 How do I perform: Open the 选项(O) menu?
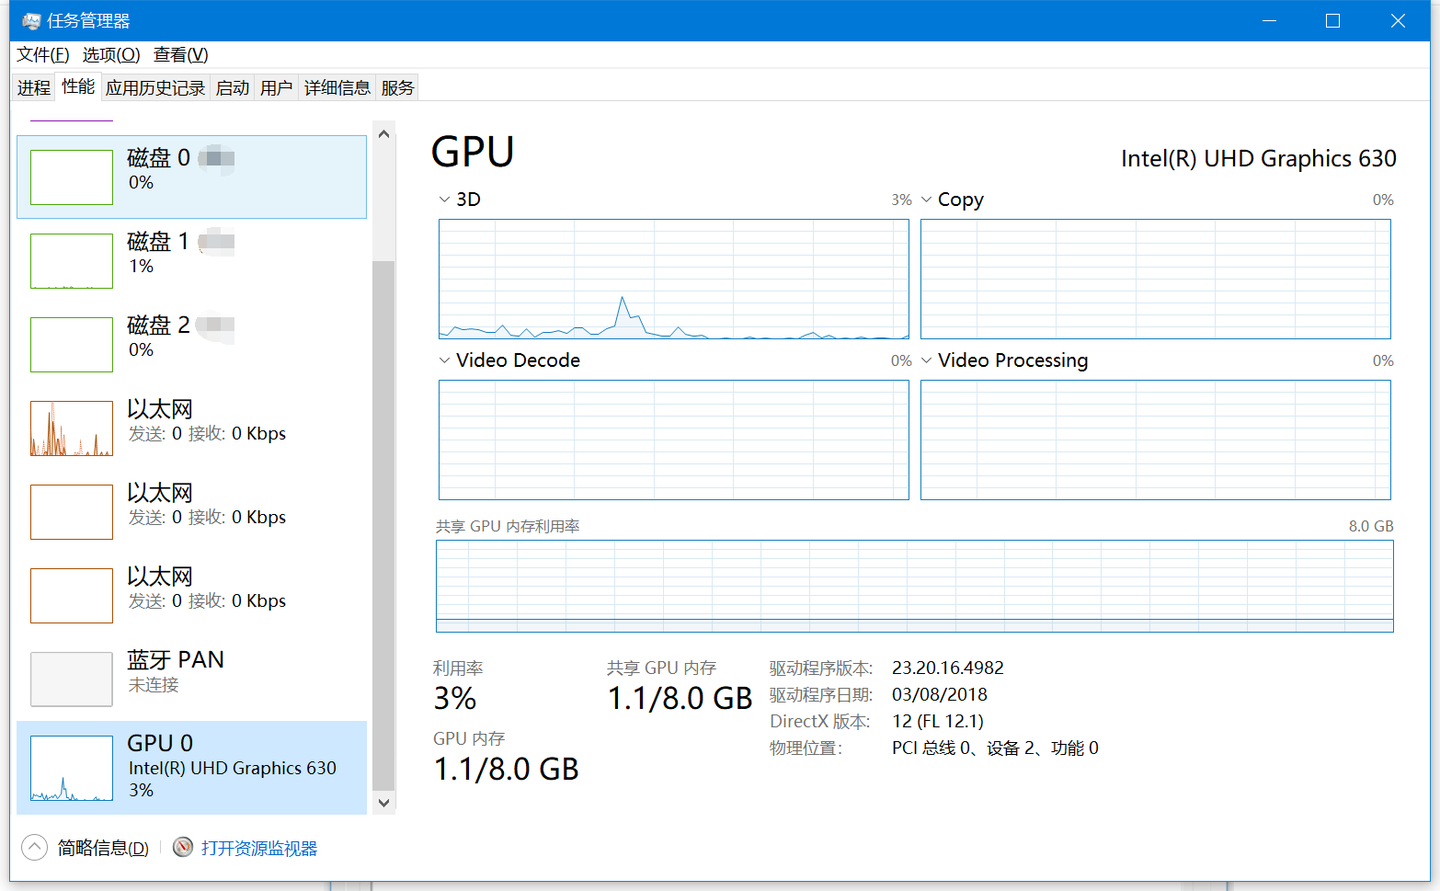tap(111, 55)
